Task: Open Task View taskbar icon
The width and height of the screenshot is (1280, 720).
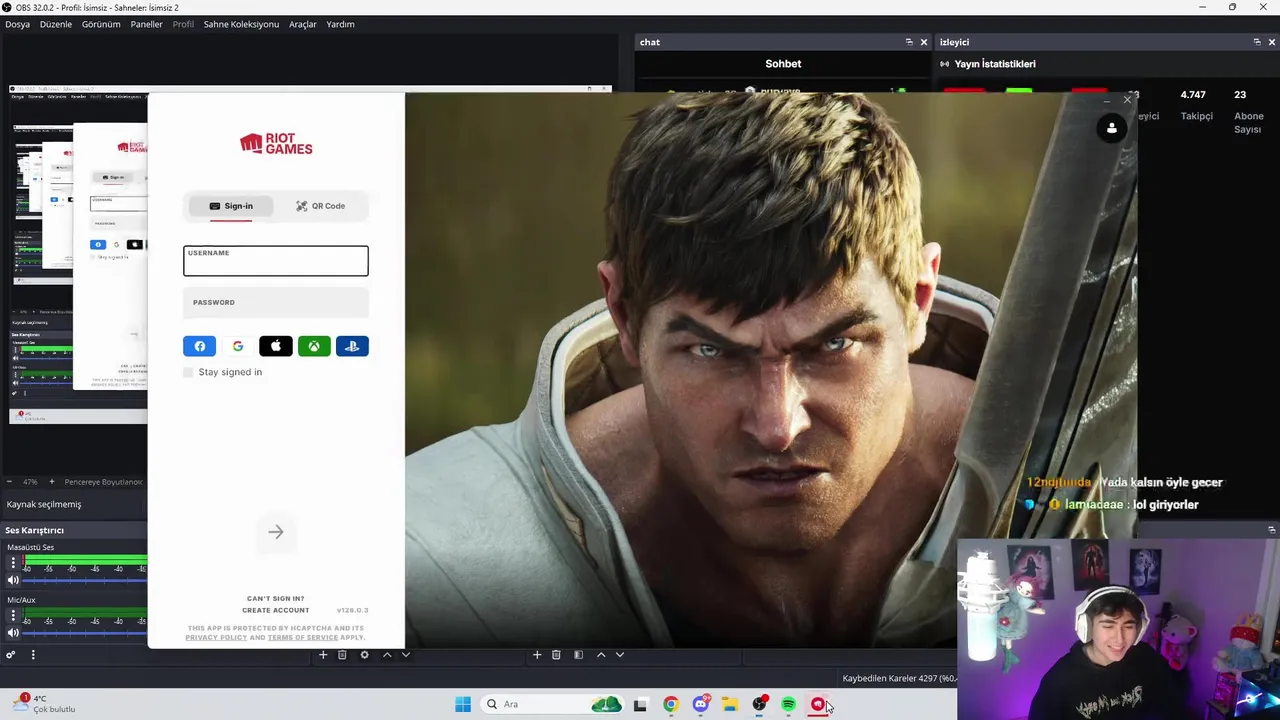Action: click(x=641, y=704)
